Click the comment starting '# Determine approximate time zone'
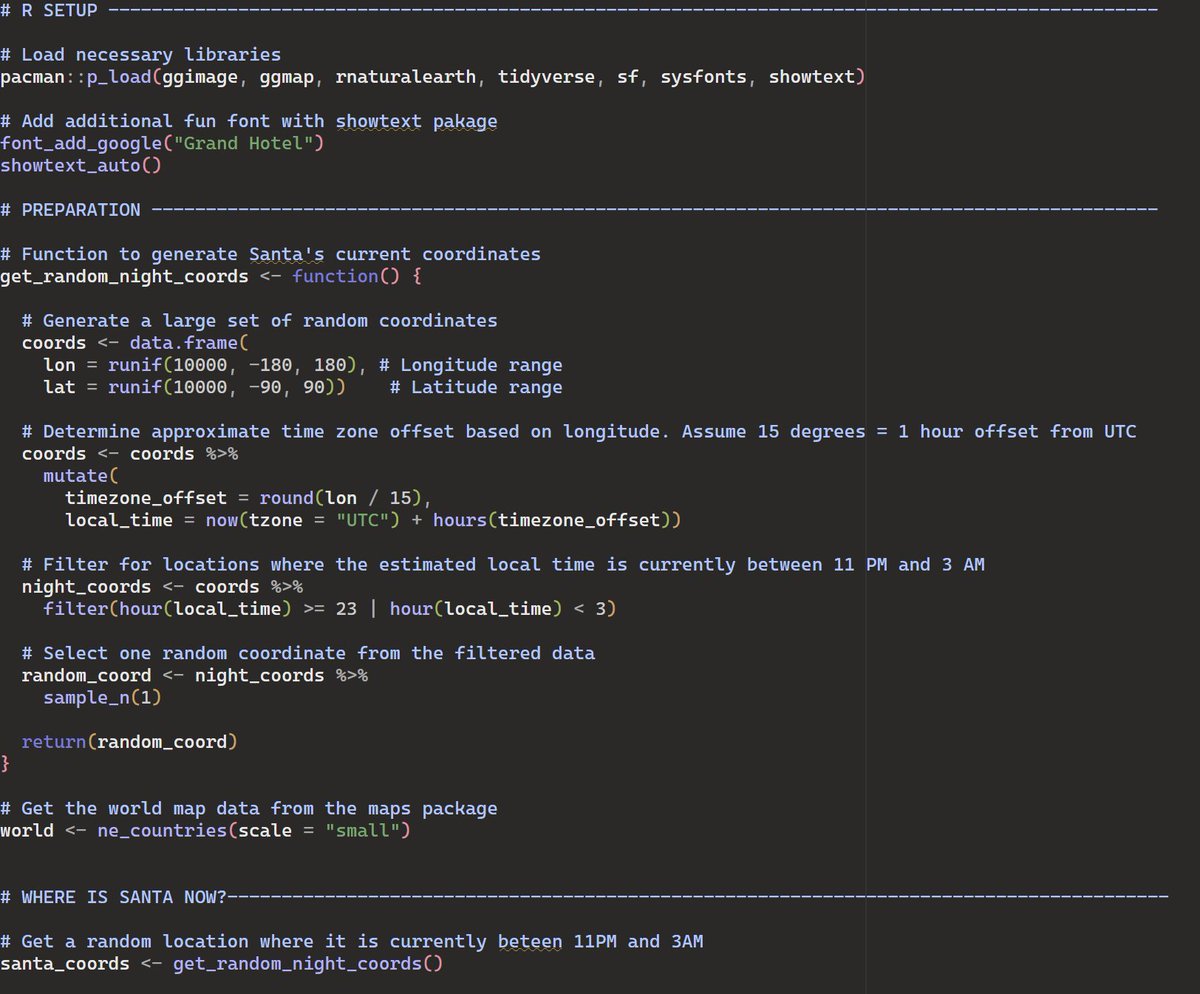 579,431
